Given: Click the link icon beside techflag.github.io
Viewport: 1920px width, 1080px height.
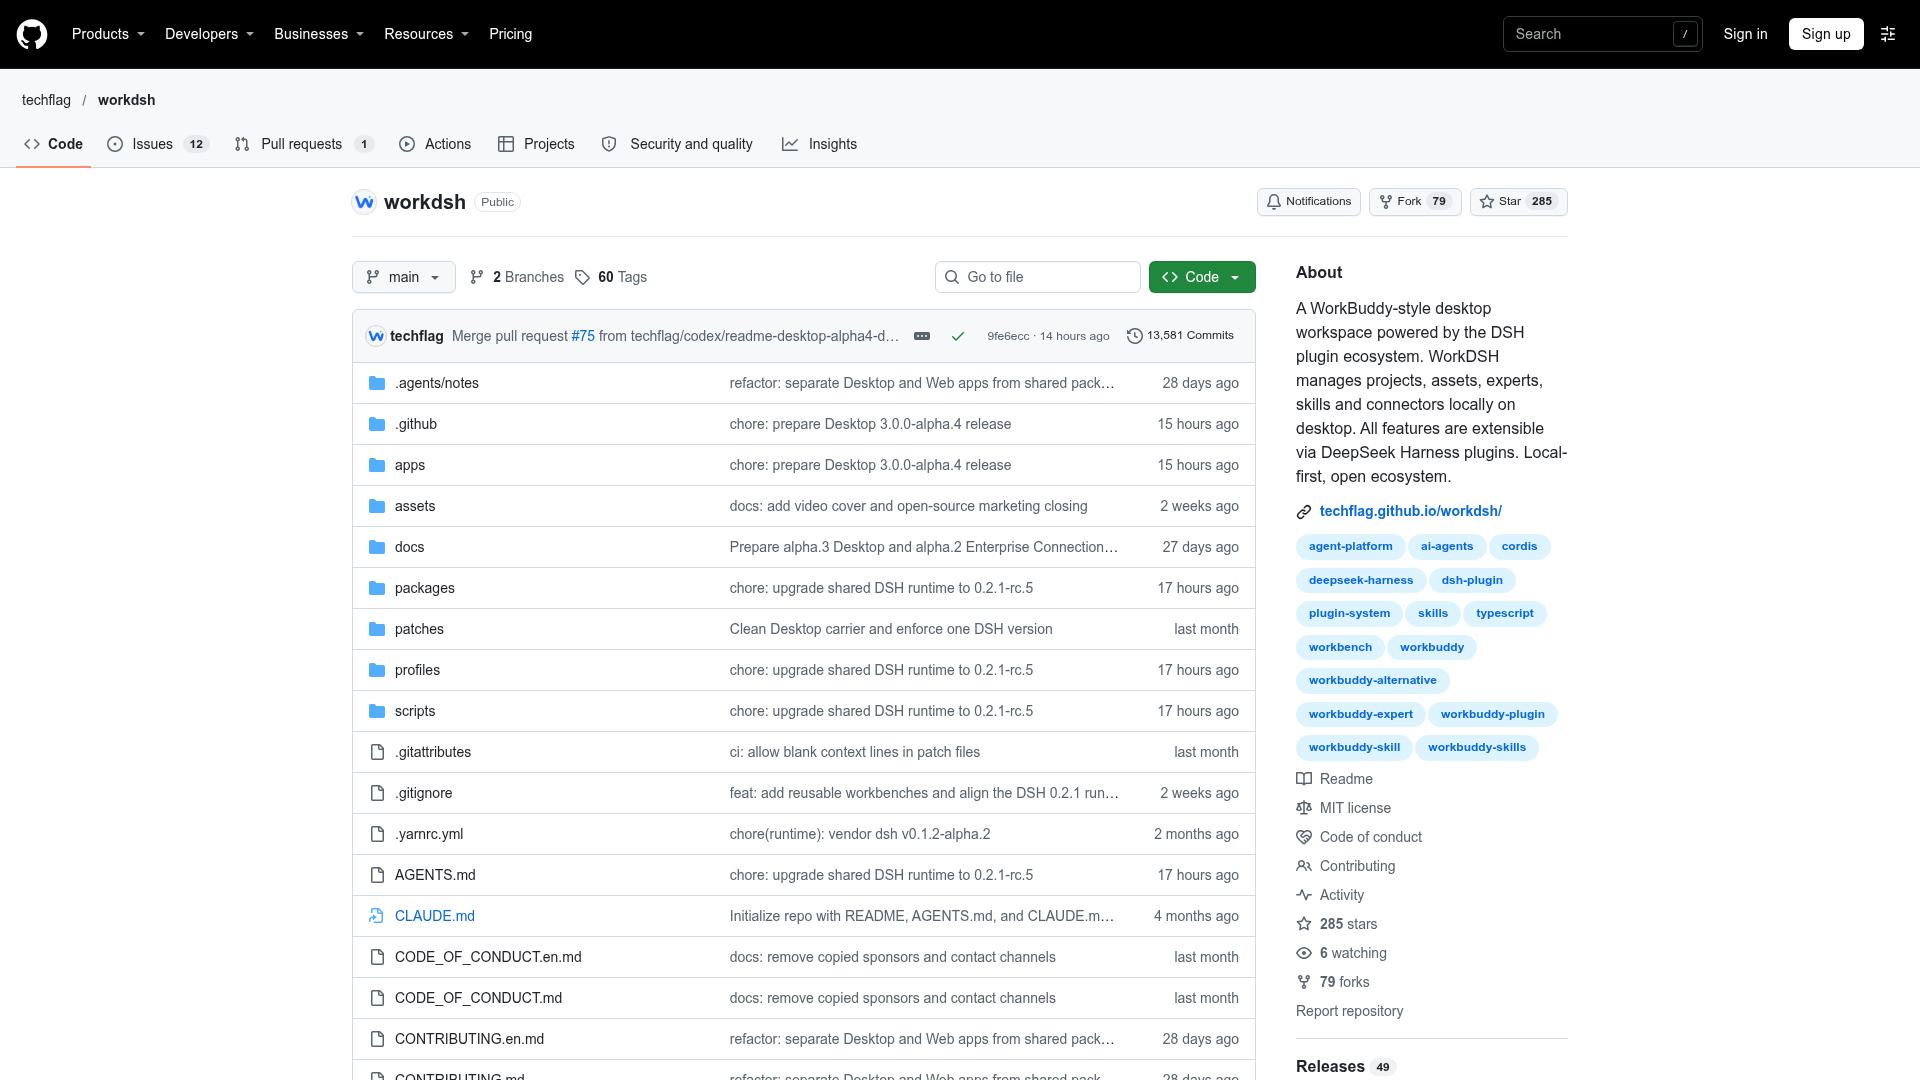Looking at the screenshot, I should 1304,512.
